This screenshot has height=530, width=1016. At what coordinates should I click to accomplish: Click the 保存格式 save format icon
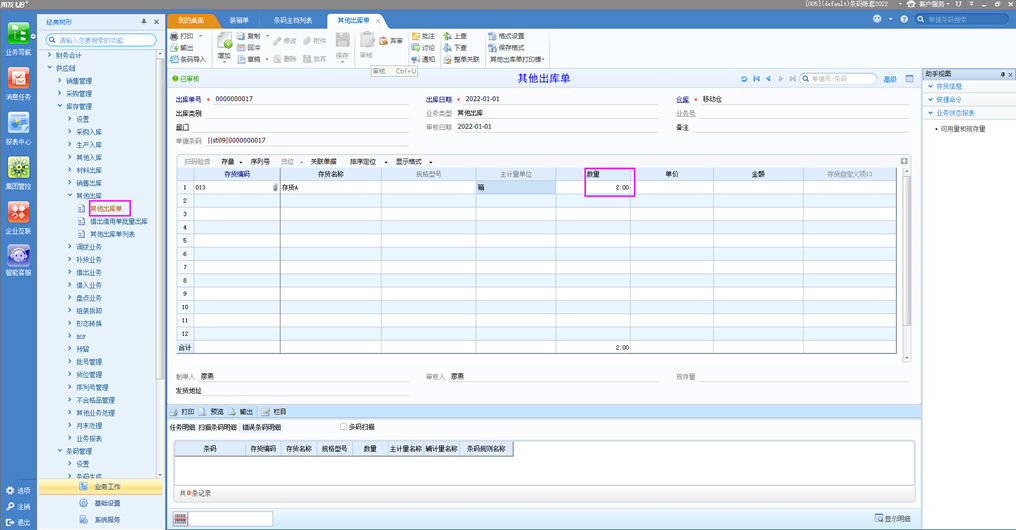pyautogui.click(x=492, y=48)
